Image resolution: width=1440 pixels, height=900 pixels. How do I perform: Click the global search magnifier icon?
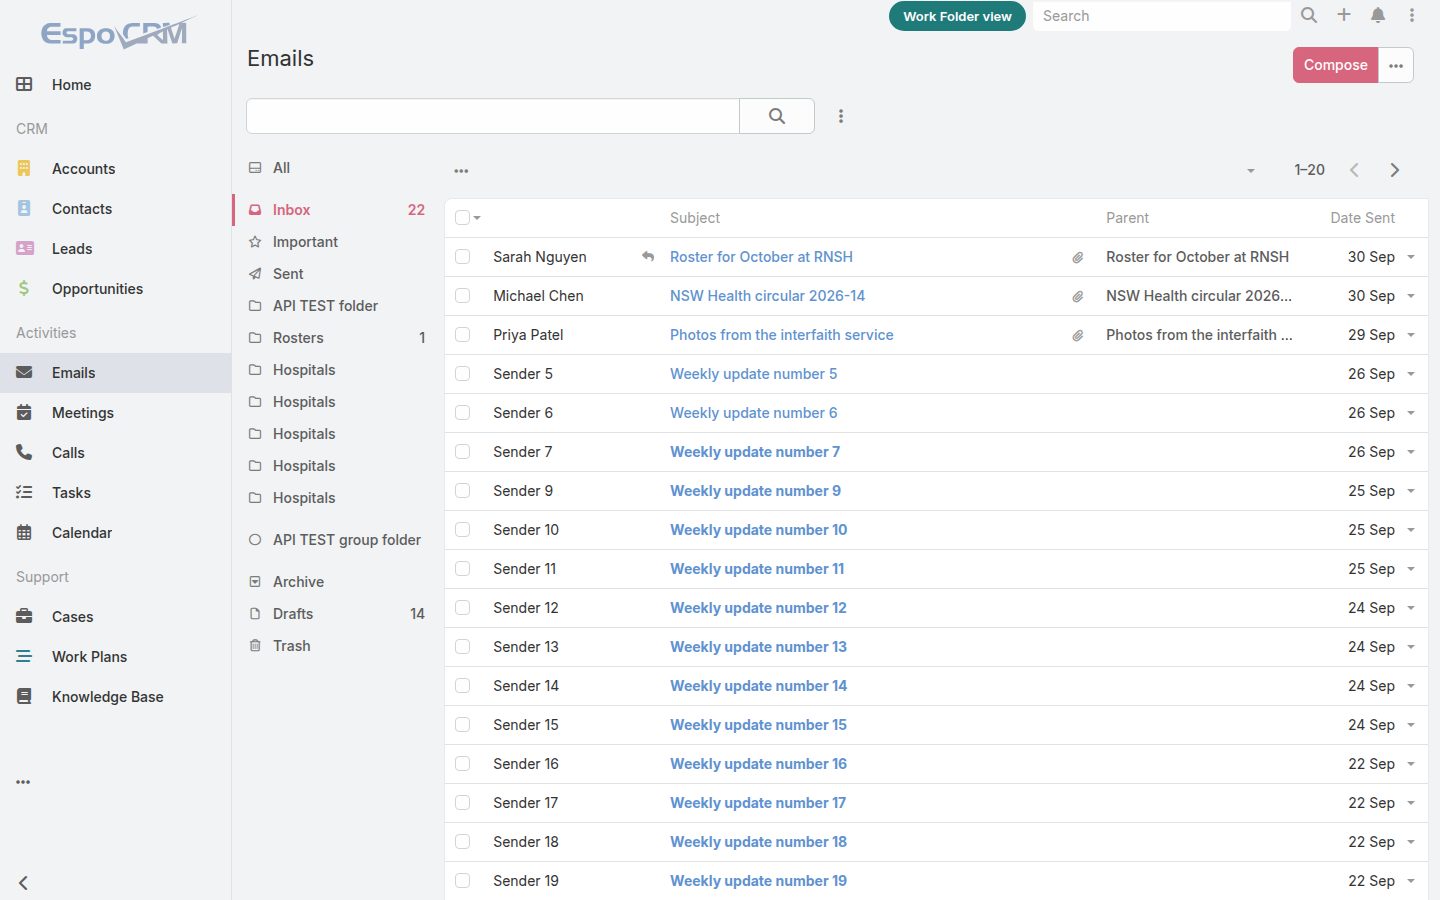(x=1309, y=15)
